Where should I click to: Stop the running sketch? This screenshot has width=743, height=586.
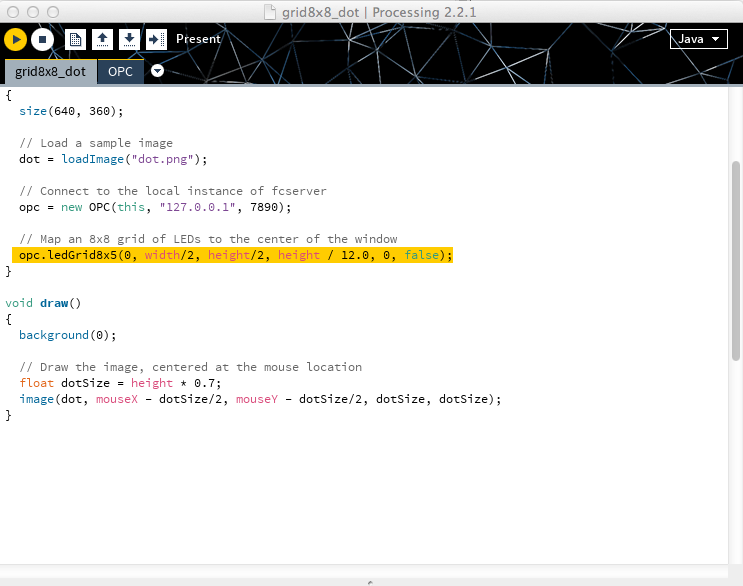coord(42,39)
